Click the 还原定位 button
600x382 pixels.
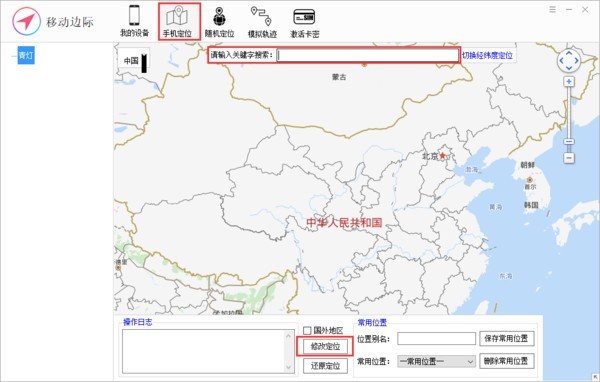325,366
